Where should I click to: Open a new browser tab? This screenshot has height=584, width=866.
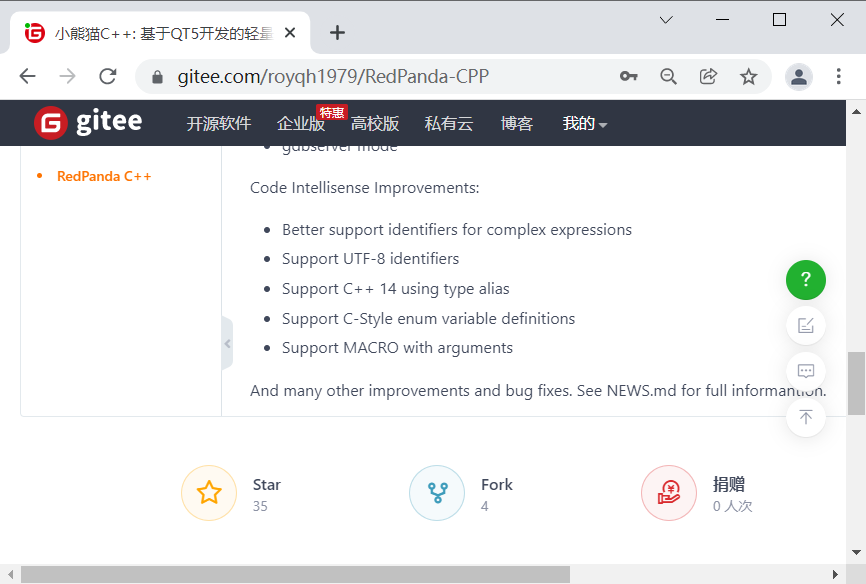tap(337, 33)
